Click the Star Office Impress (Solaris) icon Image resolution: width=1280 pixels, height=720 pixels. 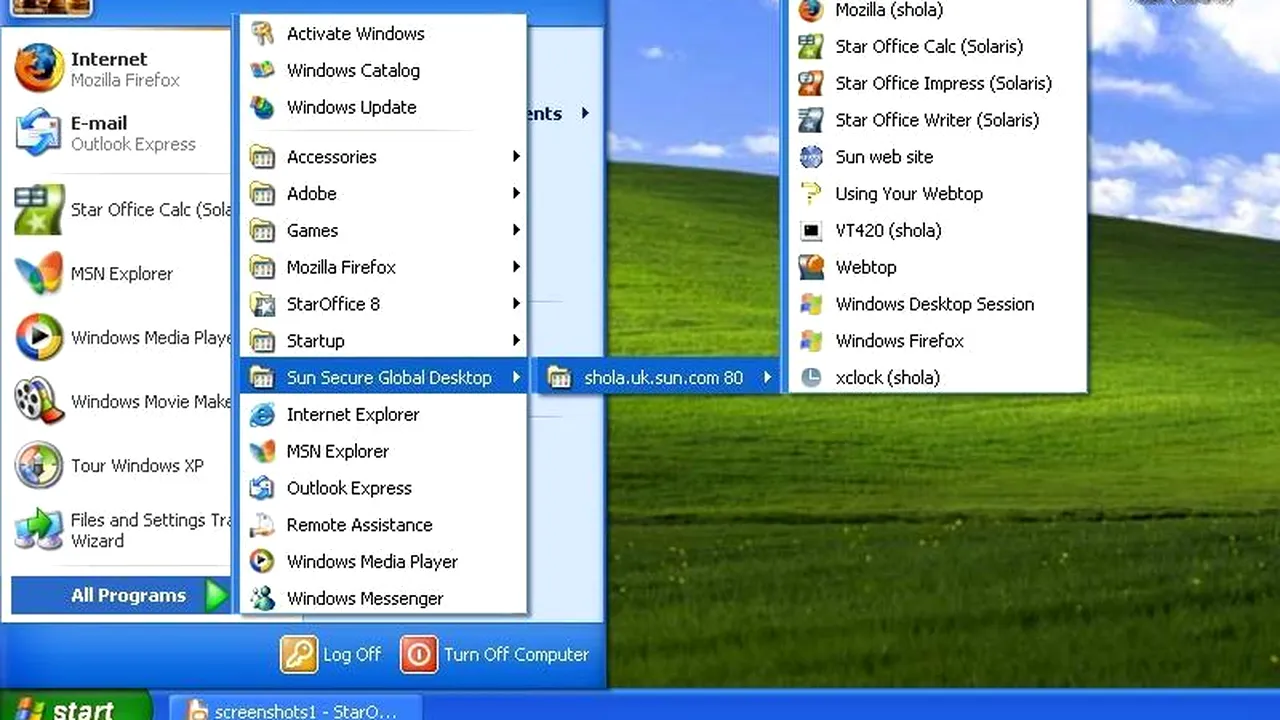click(x=811, y=83)
